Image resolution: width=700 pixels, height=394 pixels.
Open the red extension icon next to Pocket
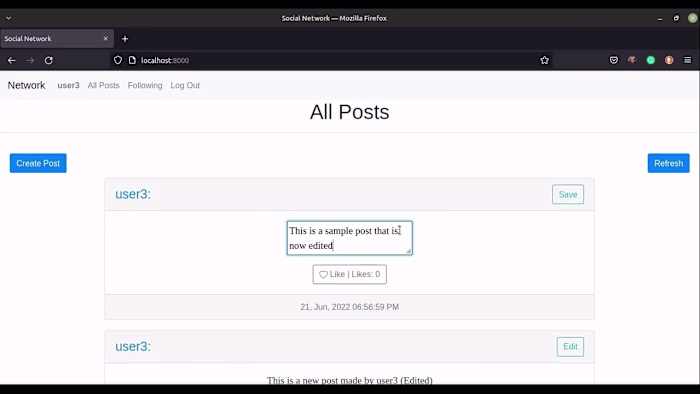coord(632,60)
